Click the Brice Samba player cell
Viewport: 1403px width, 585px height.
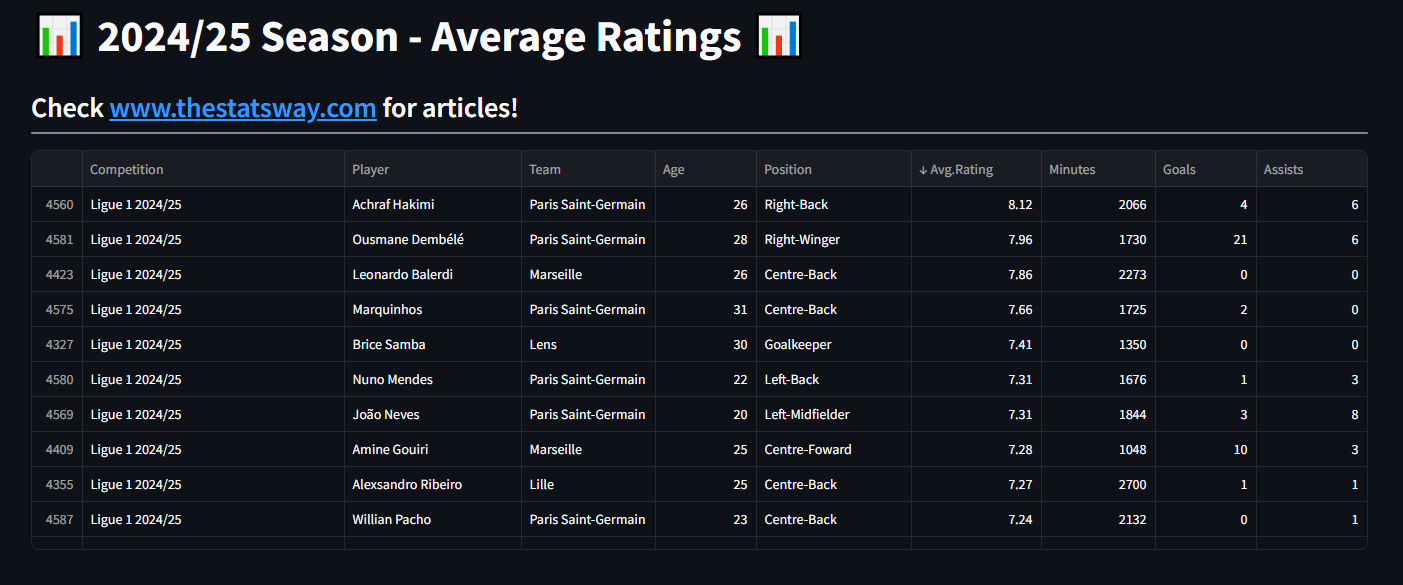[433, 344]
